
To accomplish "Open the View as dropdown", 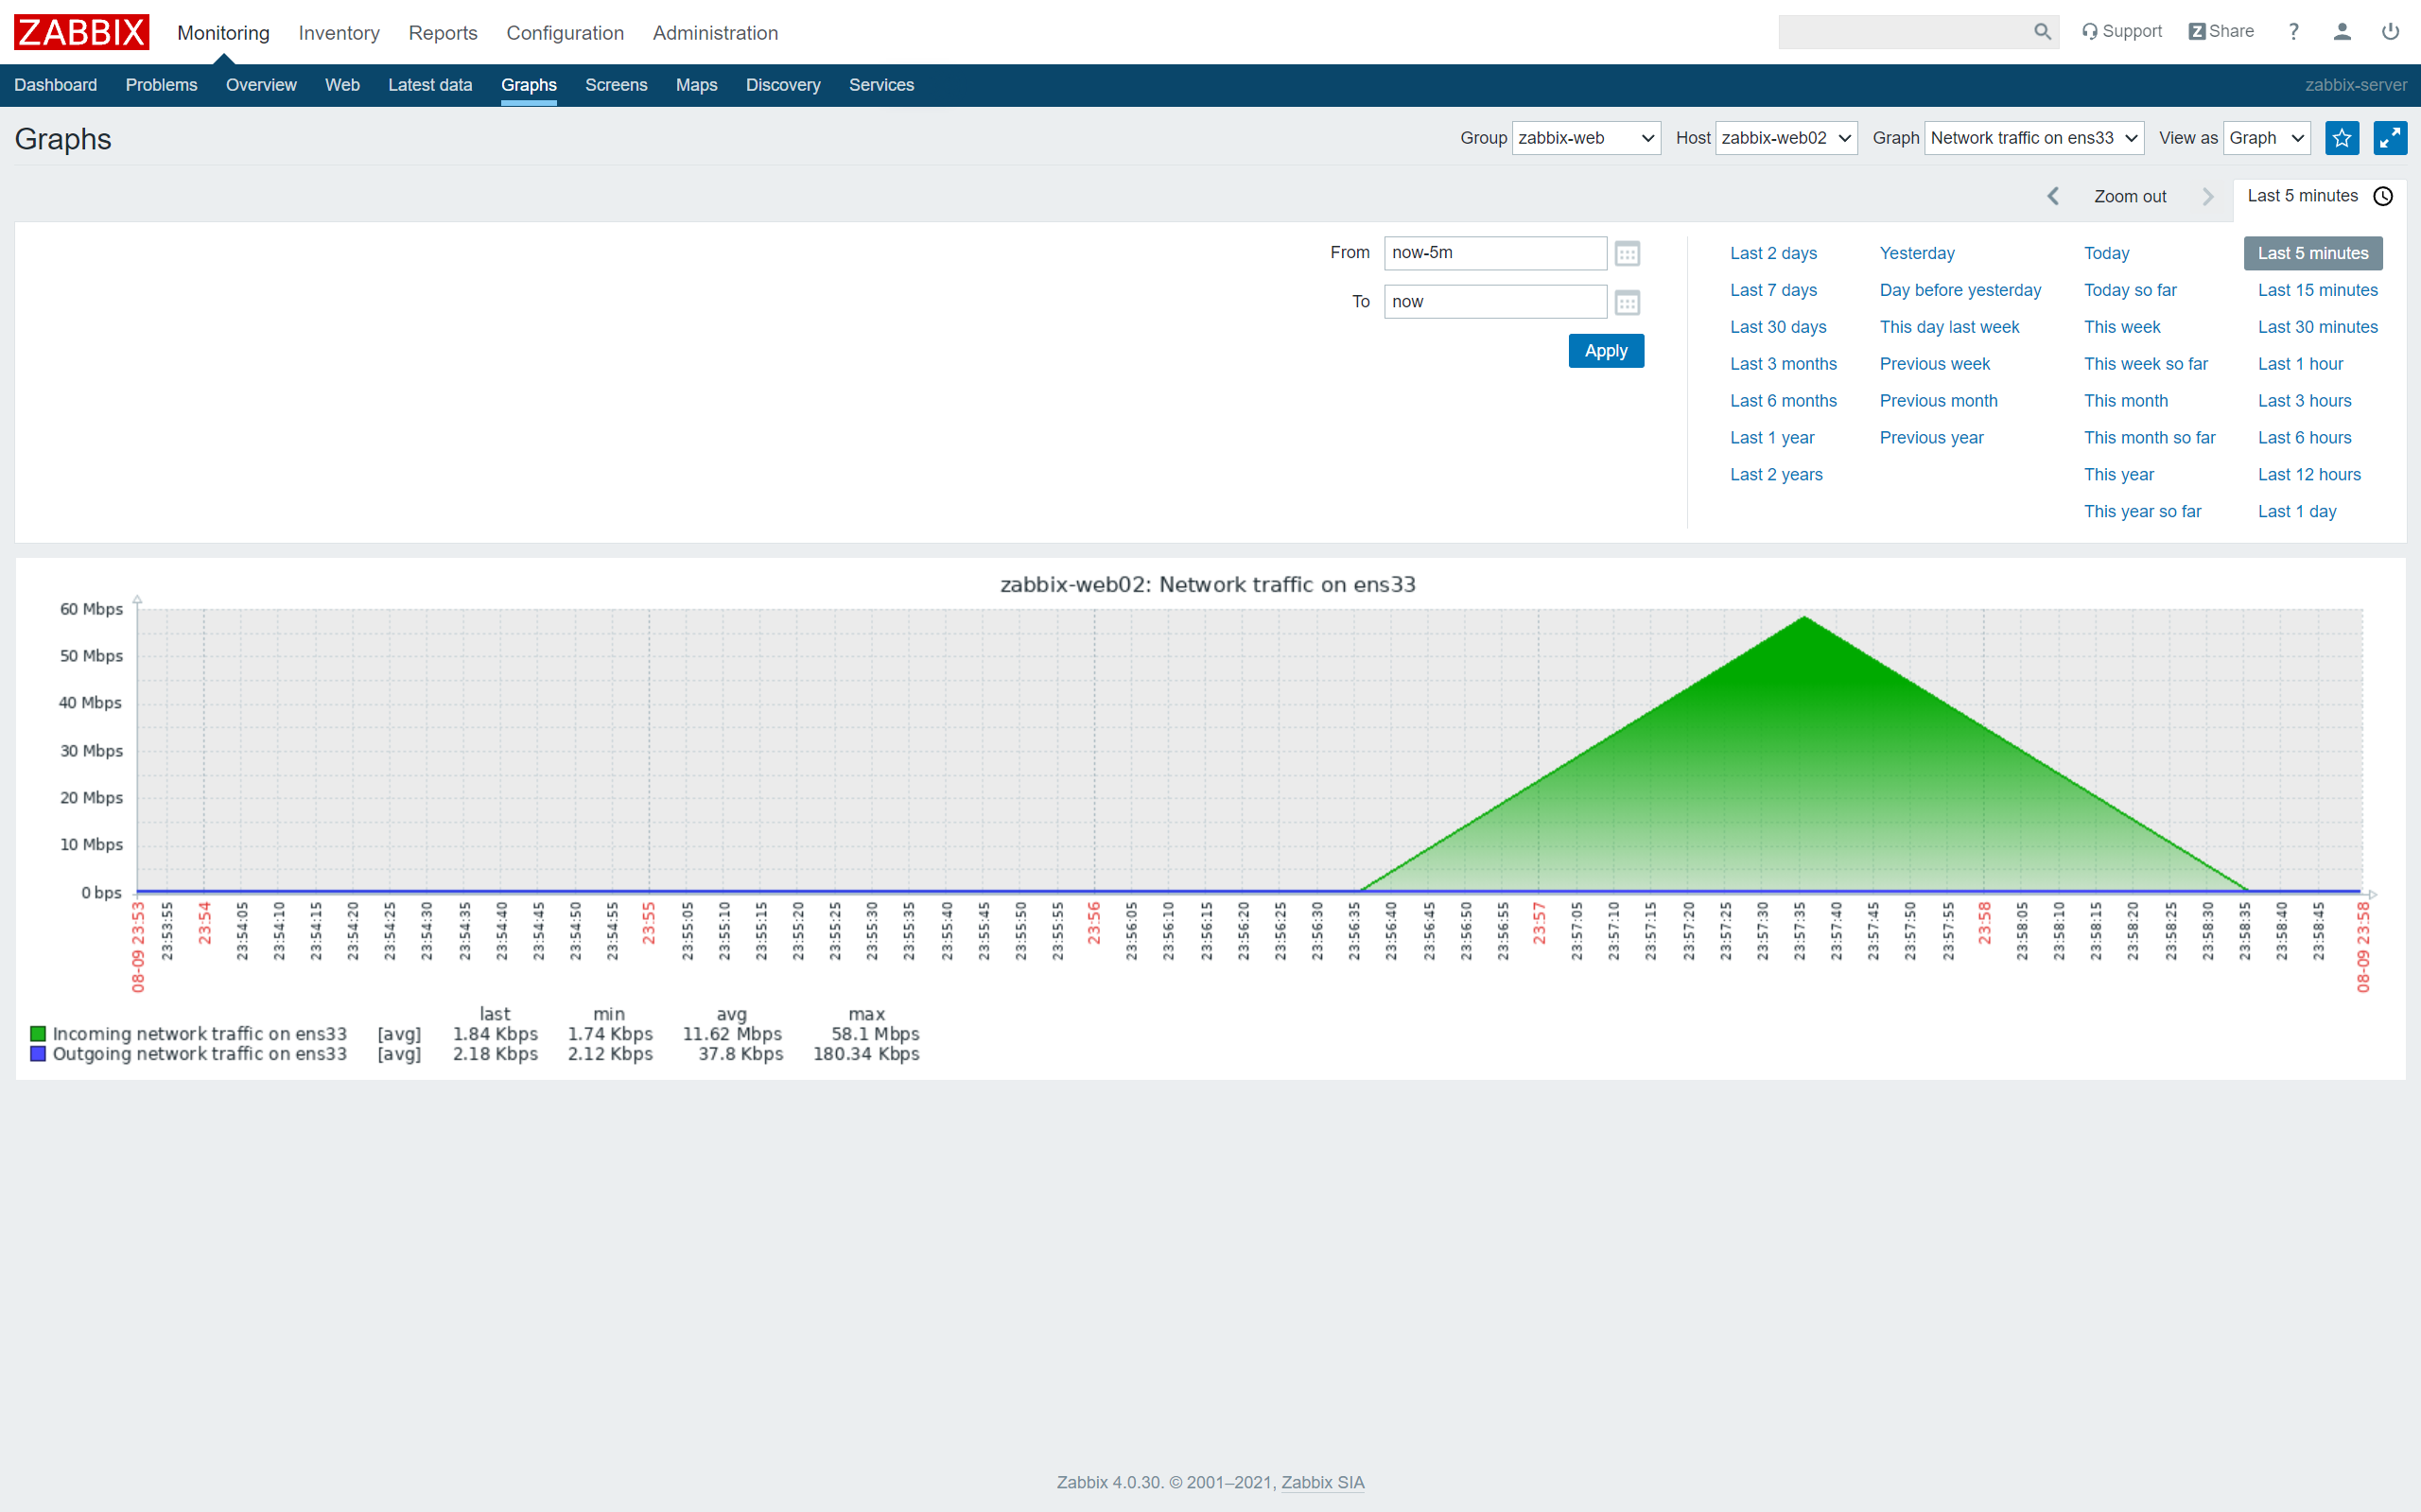I will tap(2267, 138).
